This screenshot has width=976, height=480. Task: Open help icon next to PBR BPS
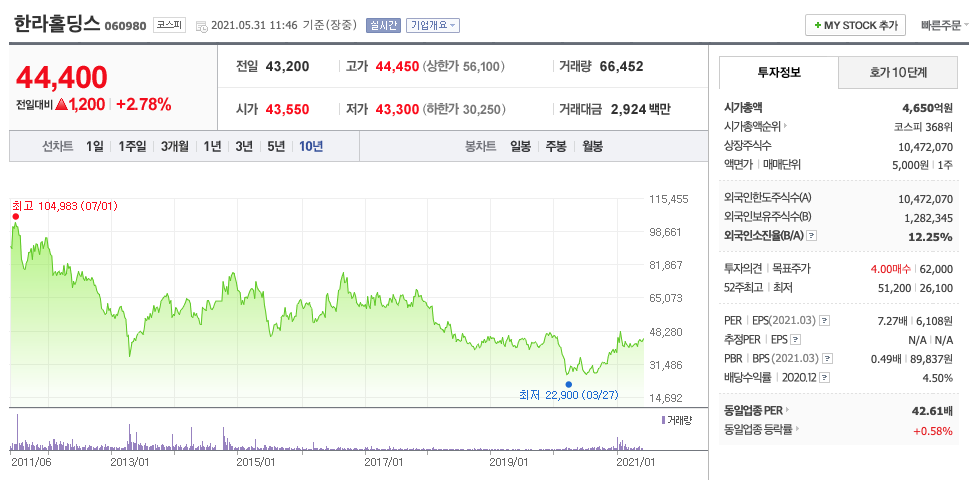(825, 359)
